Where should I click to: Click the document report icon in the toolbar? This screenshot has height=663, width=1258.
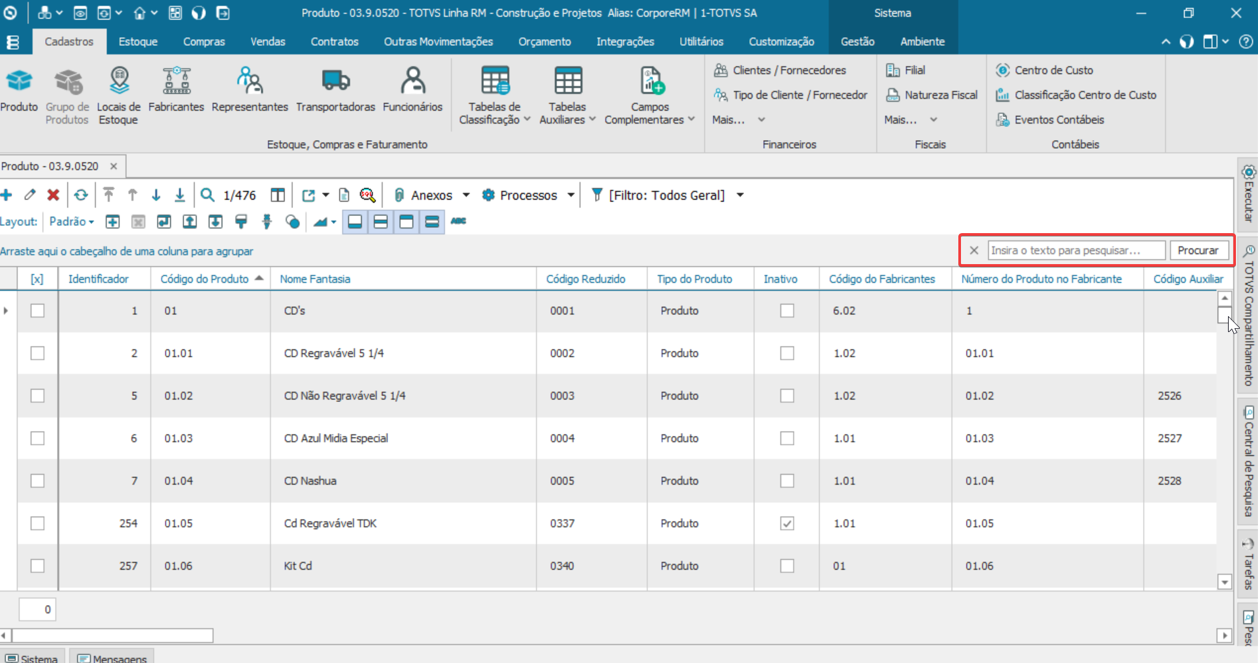click(344, 195)
